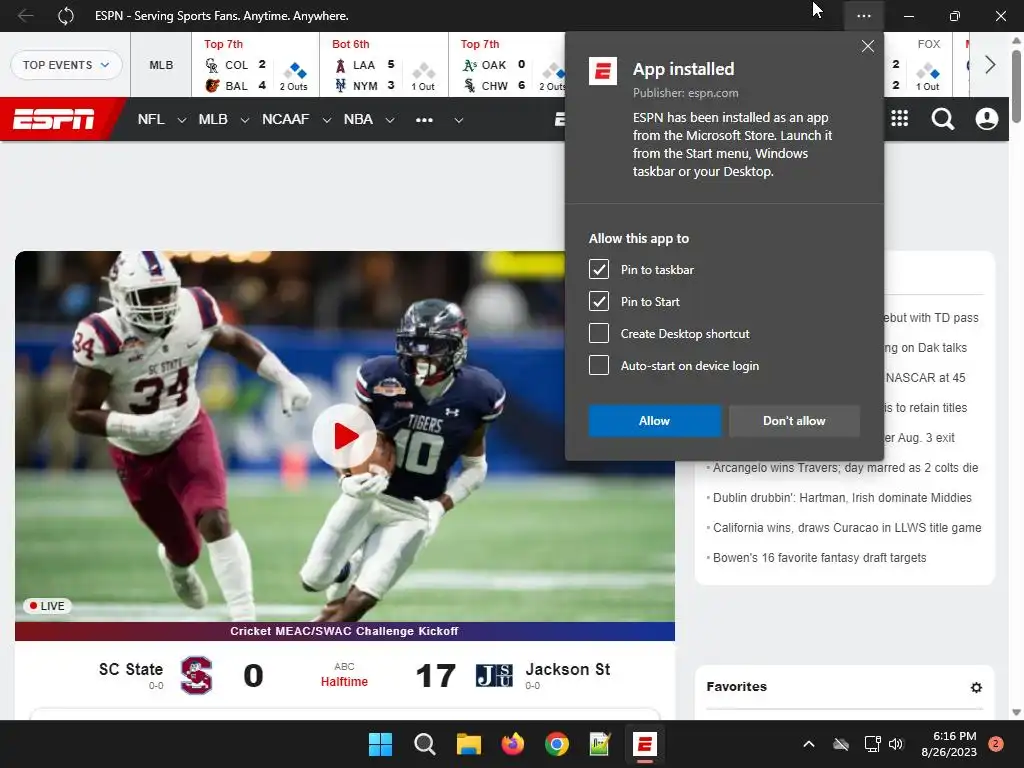Viewport: 1024px width, 768px height.
Task: Expand the NBA menu chevron
Action: pyautogui.click(x=390, y=120)
